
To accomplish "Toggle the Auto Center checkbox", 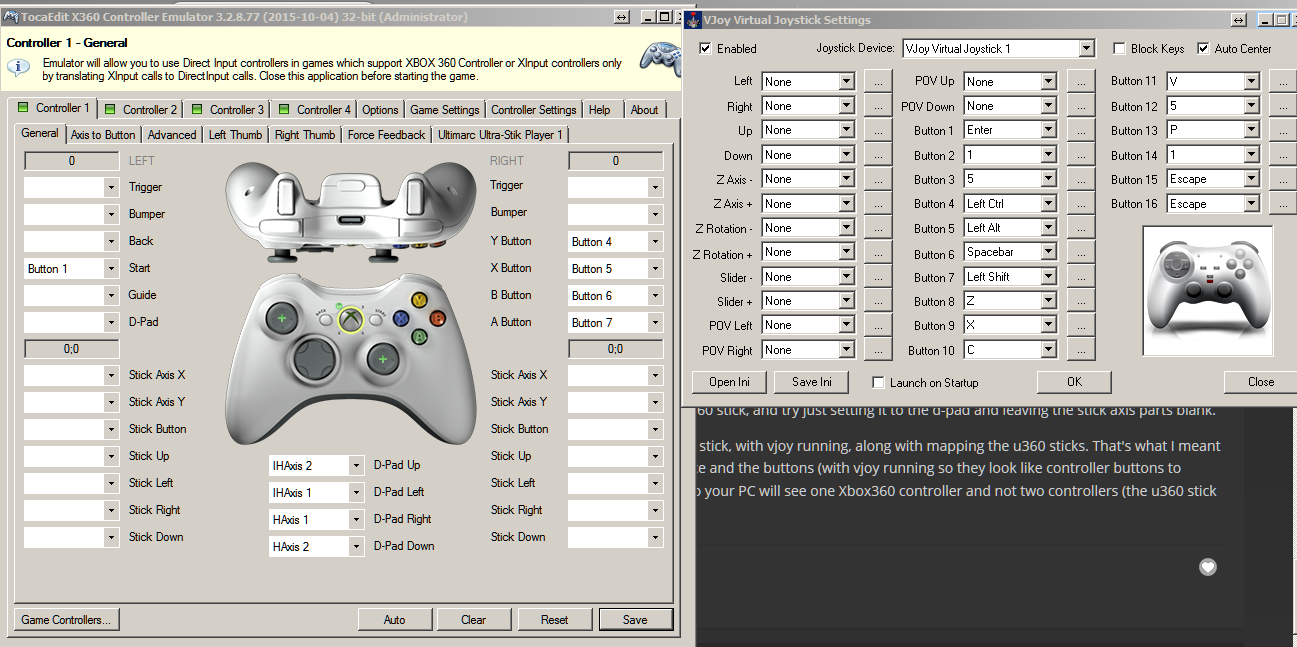I will point(1203,48).
